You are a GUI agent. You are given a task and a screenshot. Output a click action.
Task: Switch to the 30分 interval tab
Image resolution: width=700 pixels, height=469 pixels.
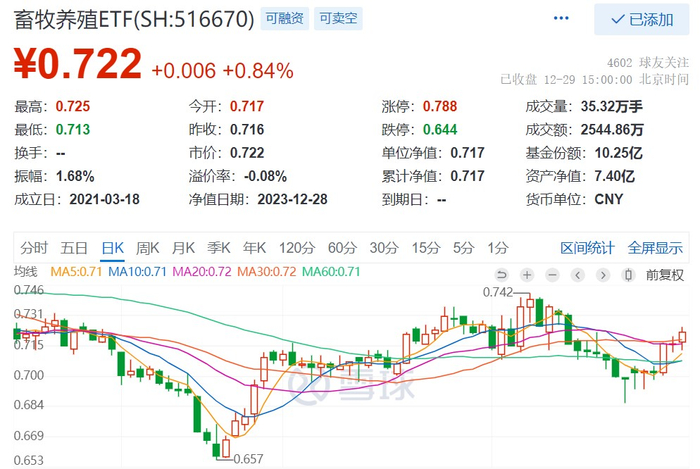pyautogui.click(x=384, y=248)
